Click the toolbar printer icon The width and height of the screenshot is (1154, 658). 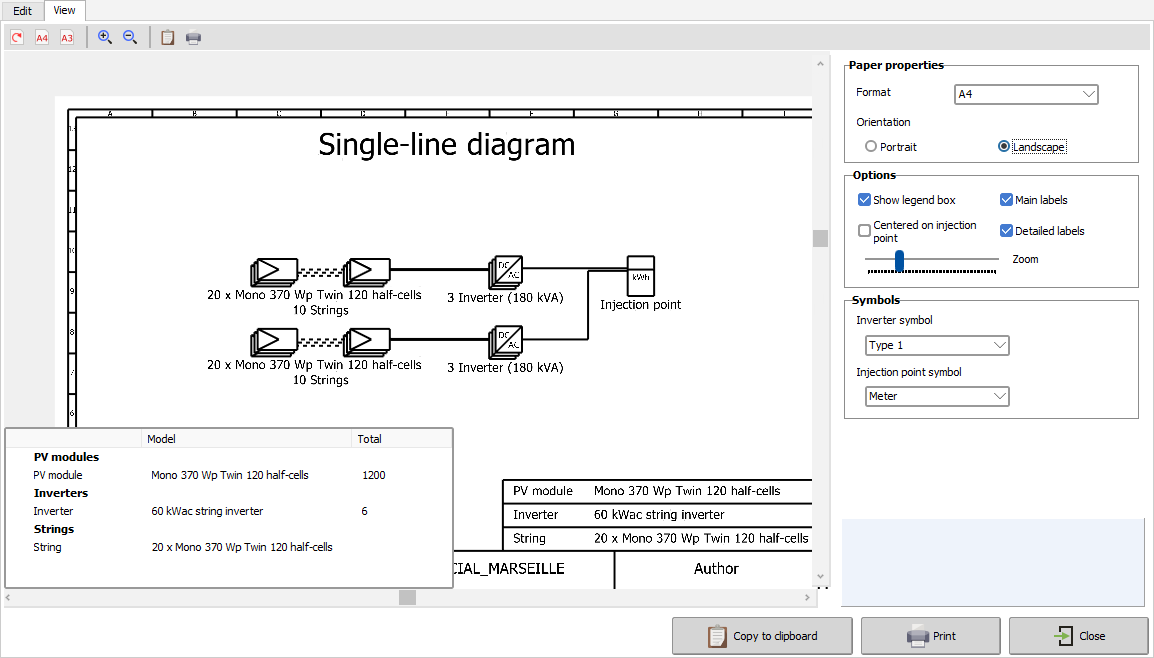(x=194, y=38)
